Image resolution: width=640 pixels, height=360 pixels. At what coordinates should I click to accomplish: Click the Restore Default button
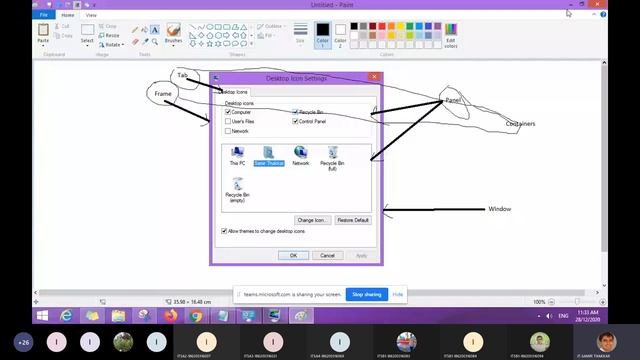pyautogui.click(x=353, y=220)
